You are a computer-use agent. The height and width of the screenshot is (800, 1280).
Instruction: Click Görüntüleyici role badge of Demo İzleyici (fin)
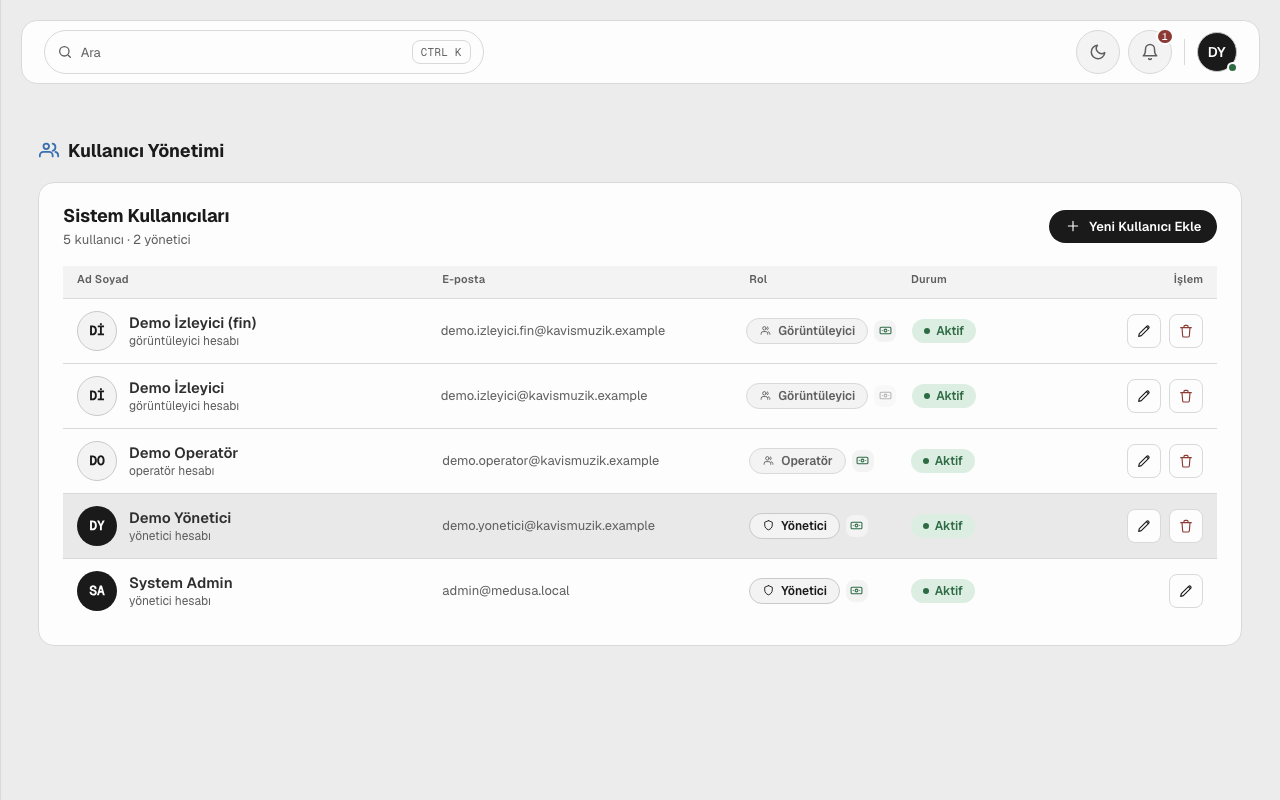click(807, 331)
